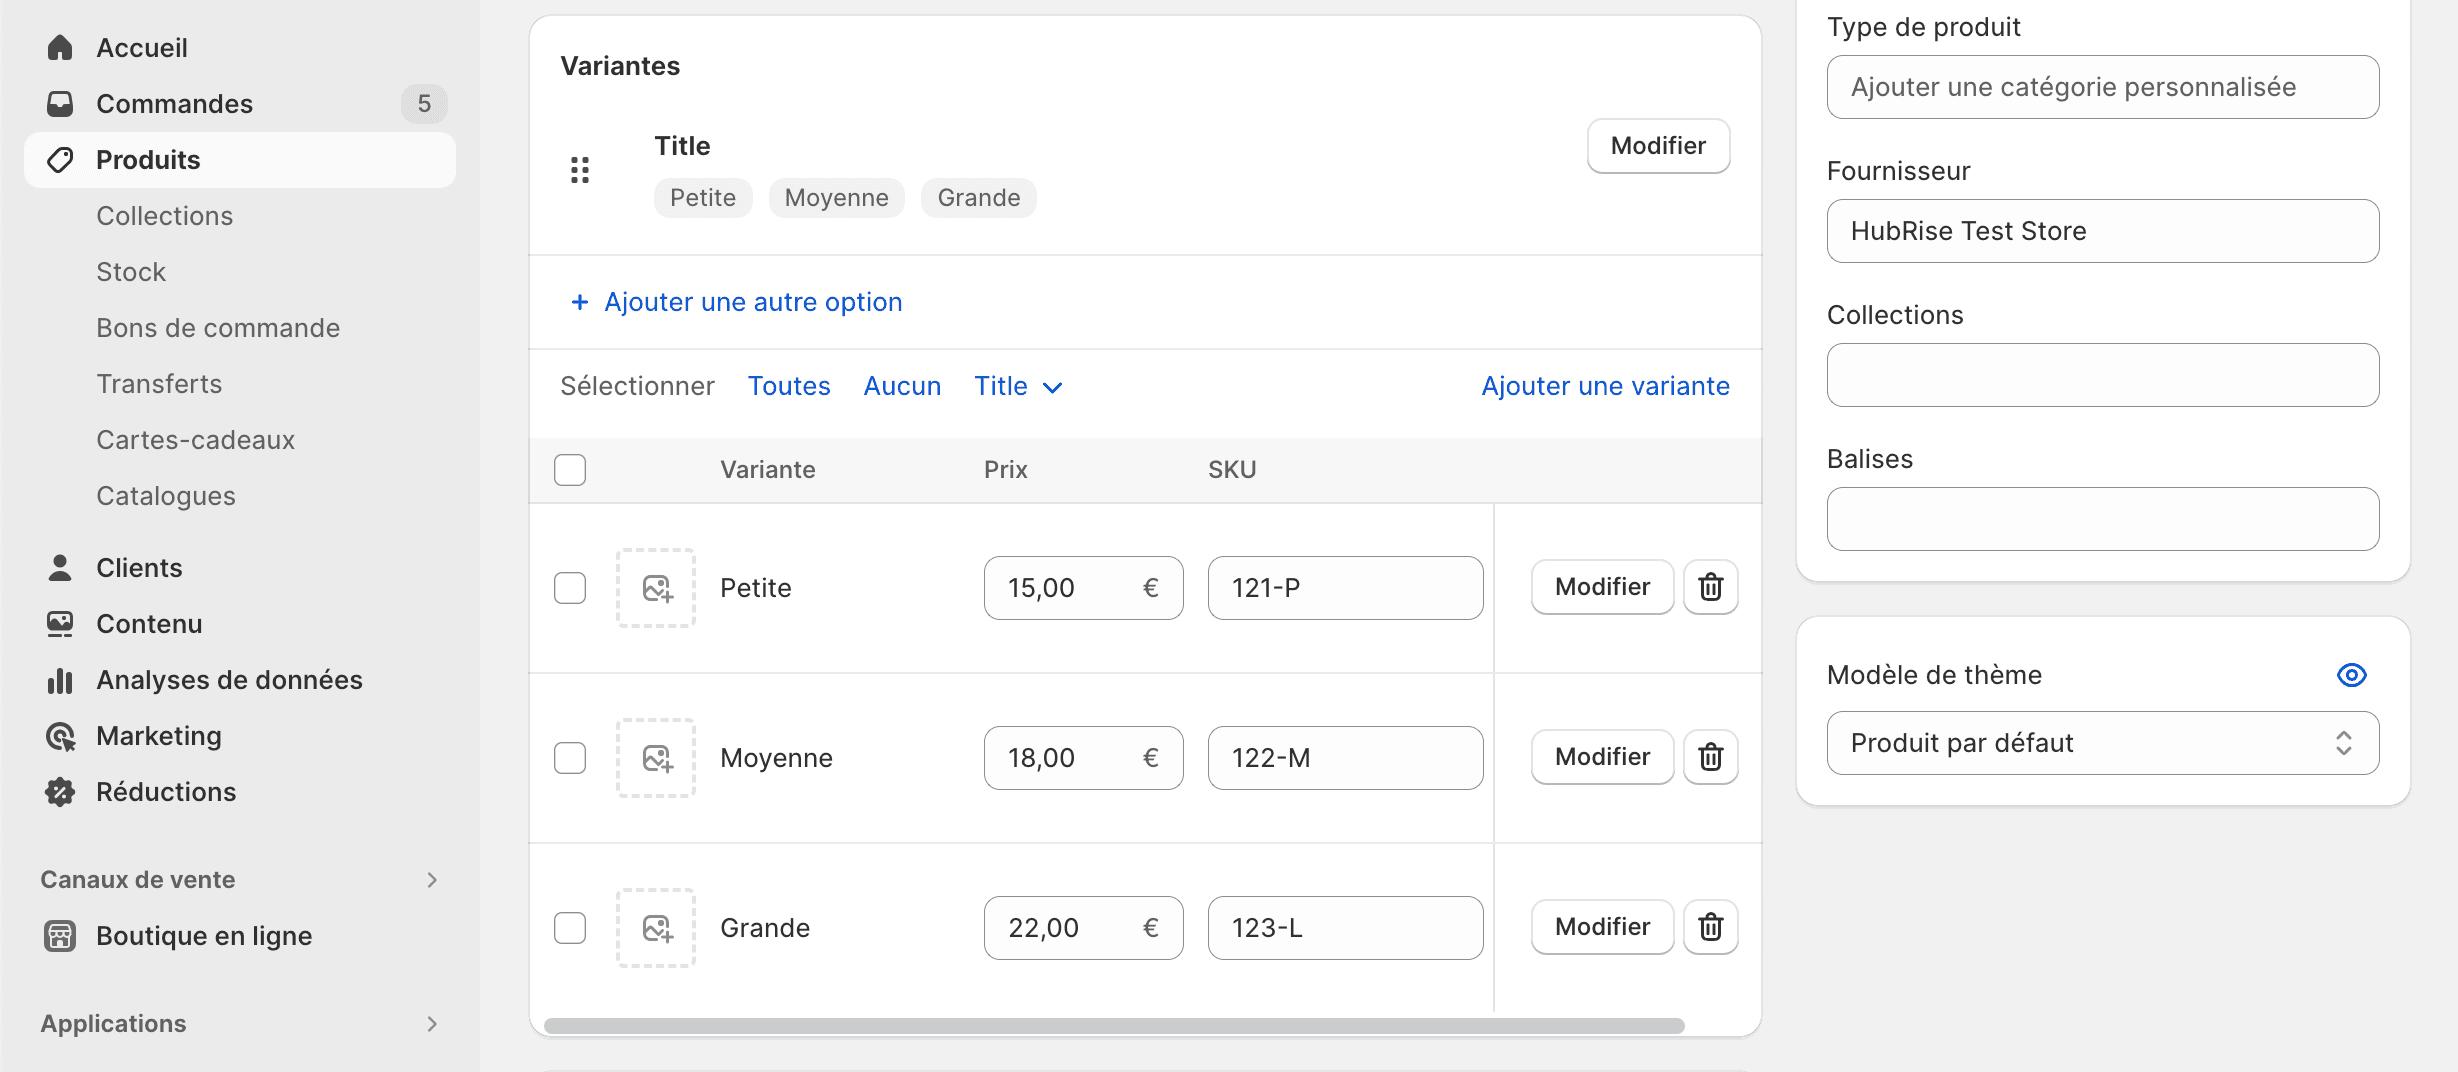The height and width of the screenshot is (1072, 2458).
Task: Select the Produits tag icon
Action: point(60,159)
